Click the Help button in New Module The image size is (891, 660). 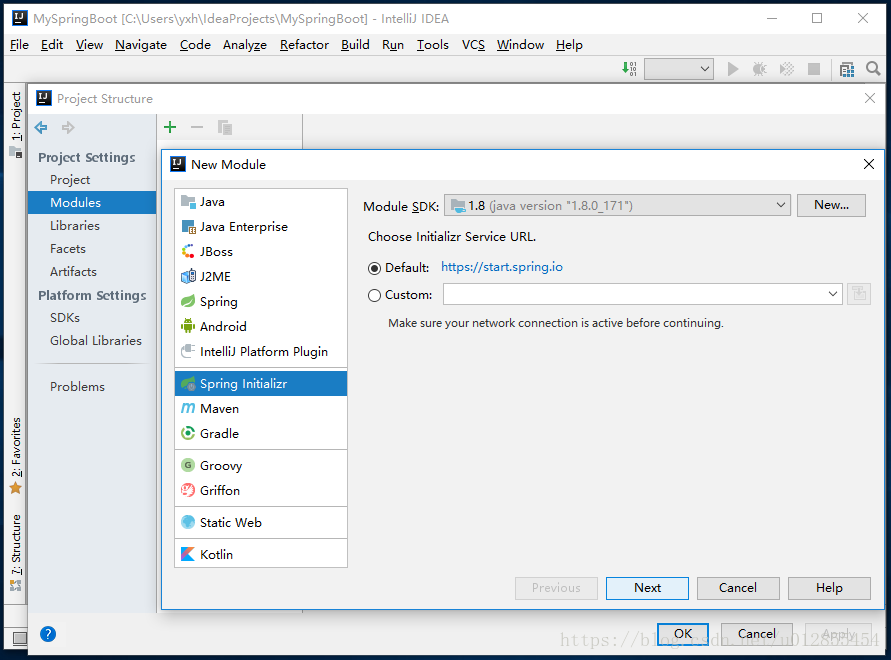pos(829,588)
